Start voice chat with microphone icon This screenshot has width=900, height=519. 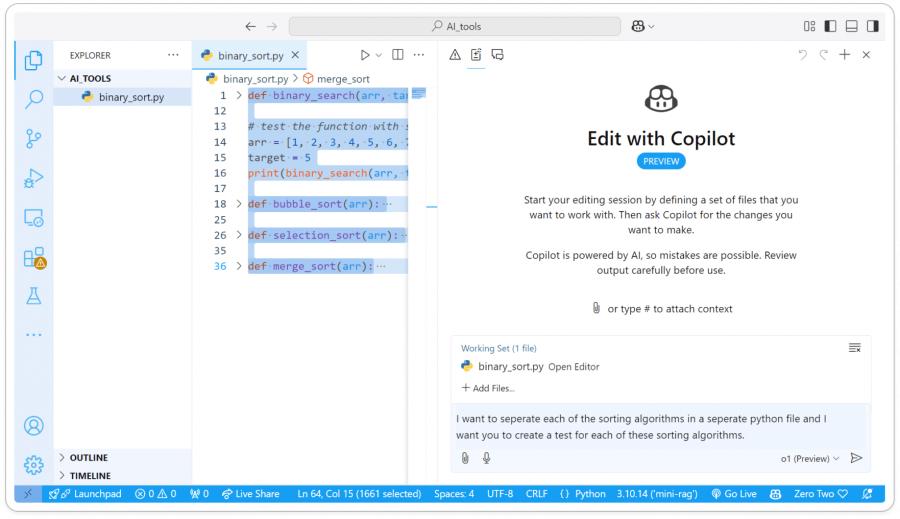click(486, 458)
